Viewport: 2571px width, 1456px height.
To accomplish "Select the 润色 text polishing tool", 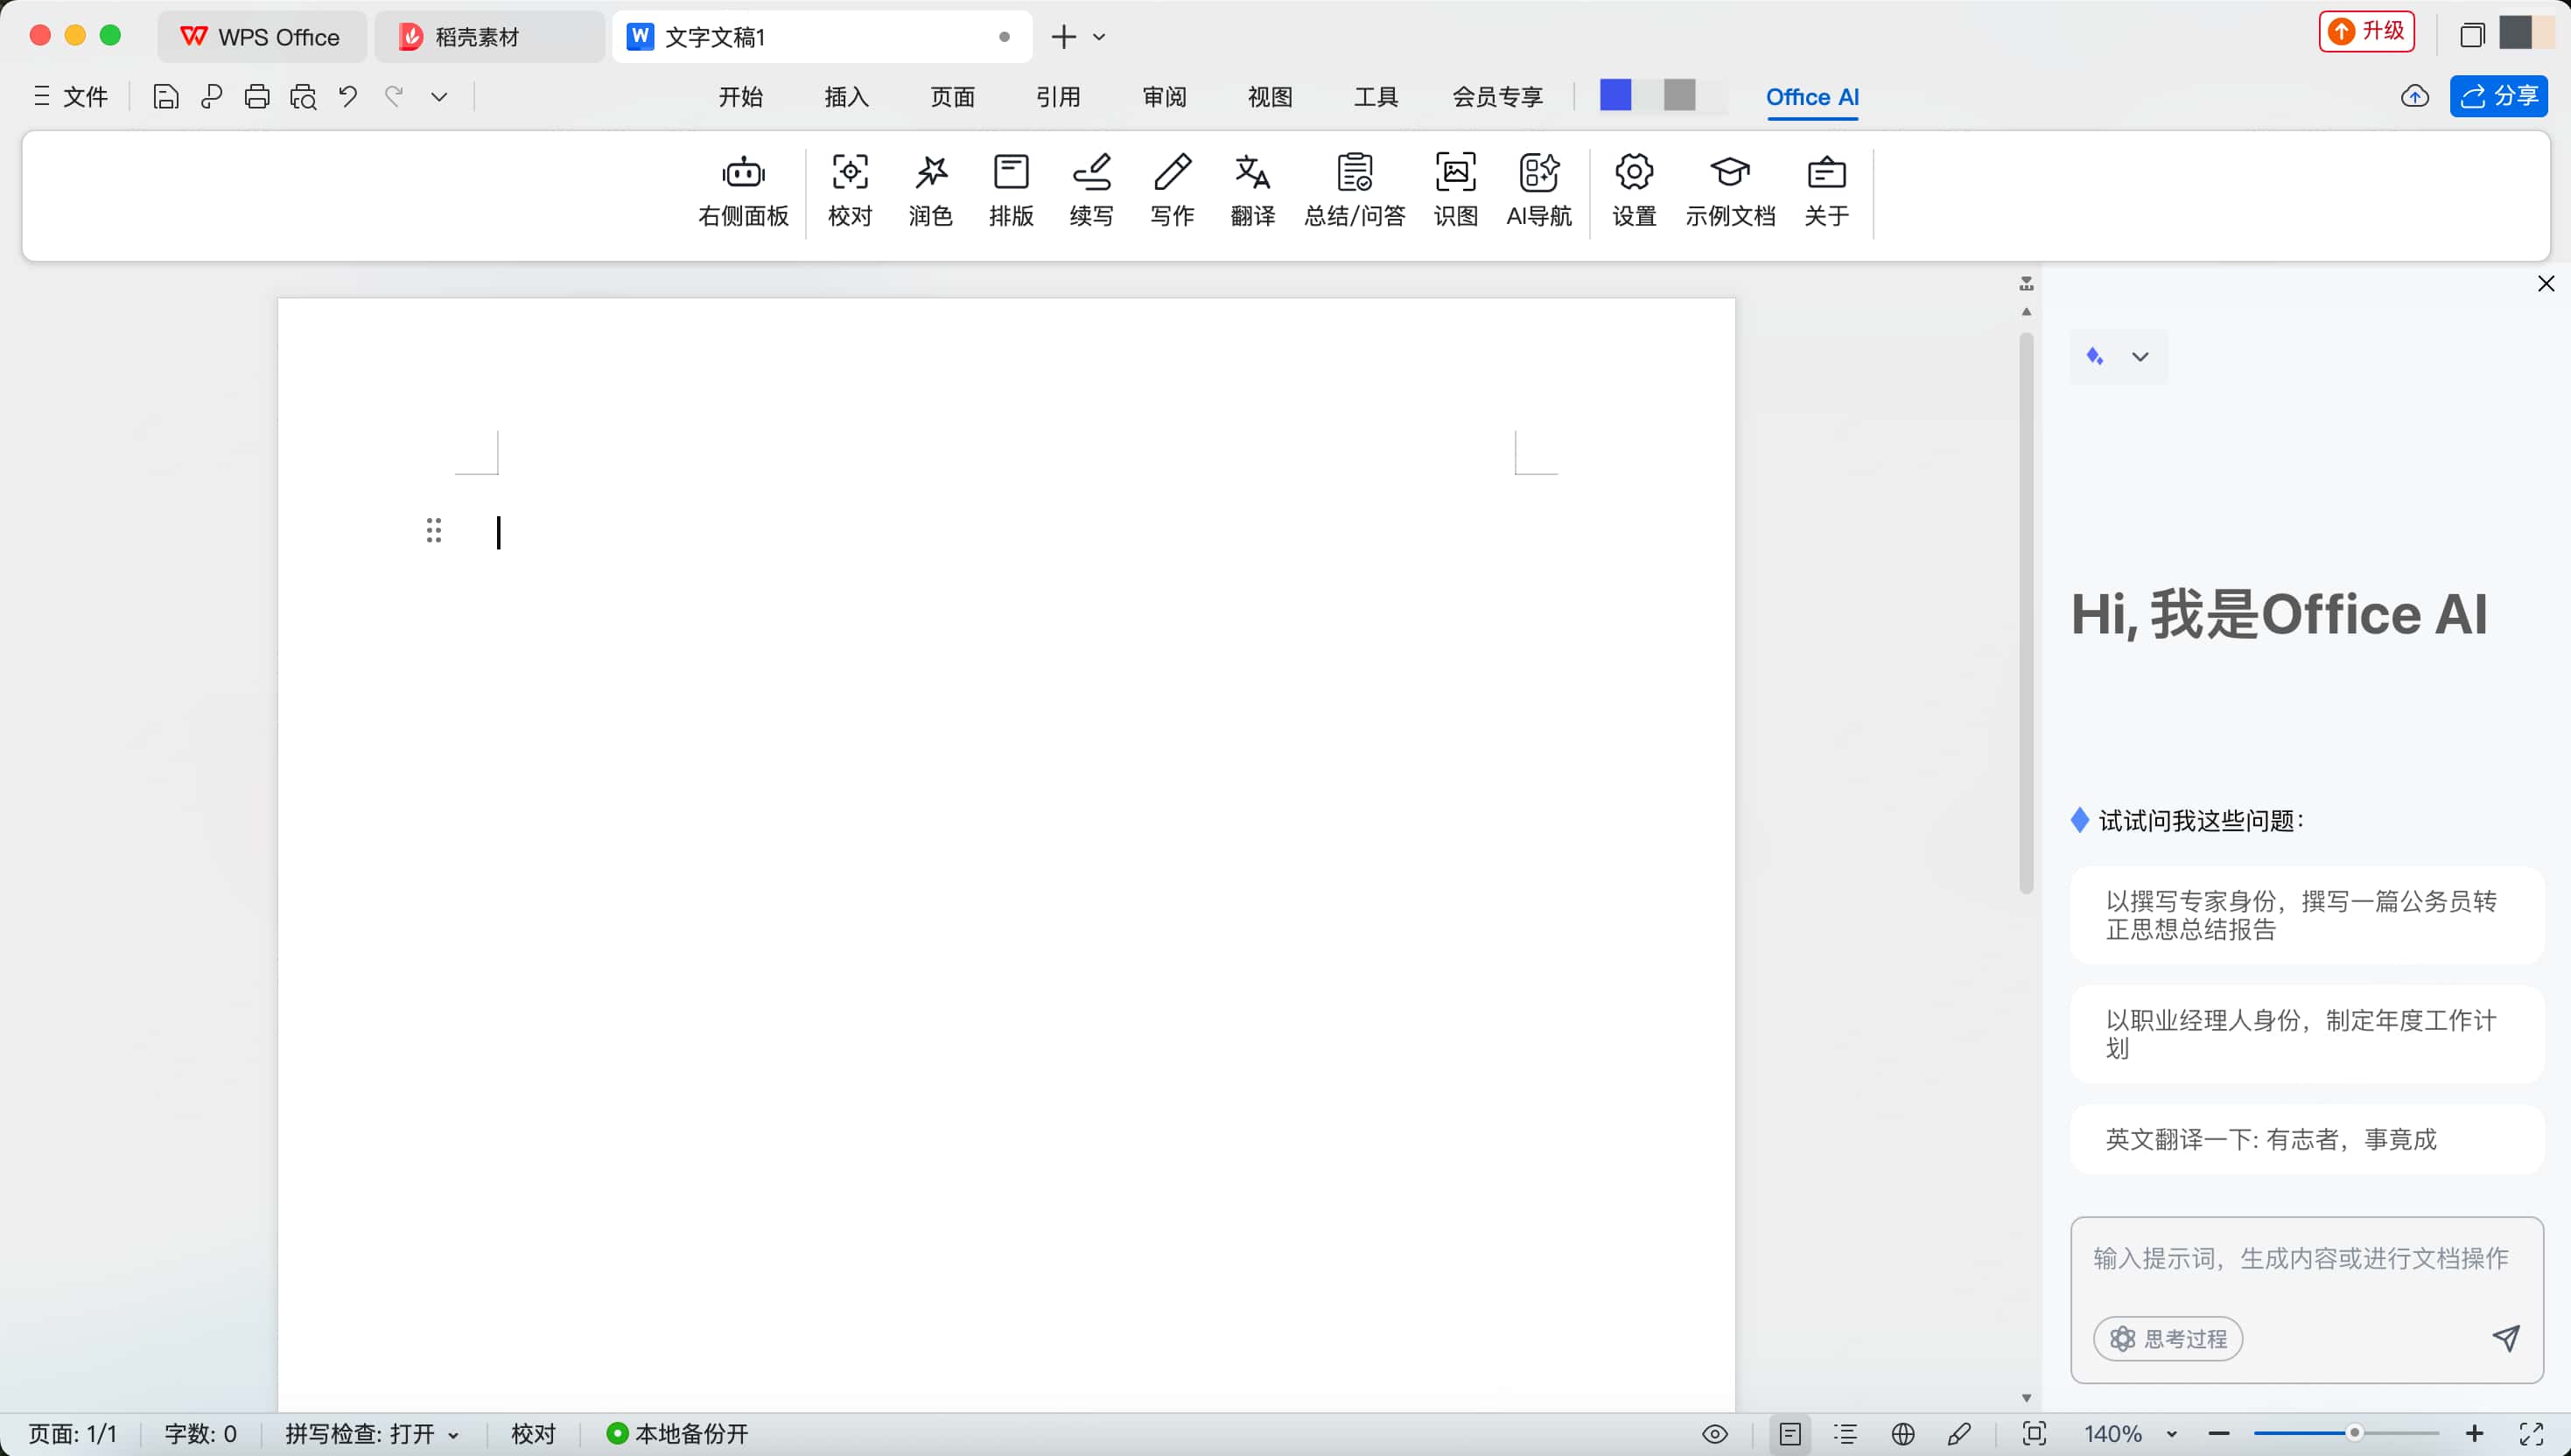I will pyautogui.click(x=930, y=190).
